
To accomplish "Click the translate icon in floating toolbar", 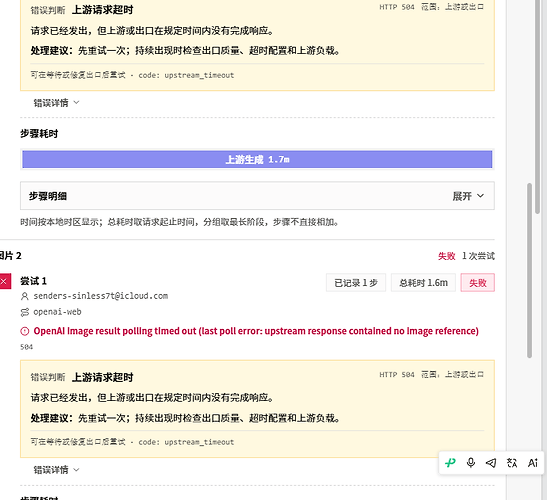I will (x=512, y=463).
